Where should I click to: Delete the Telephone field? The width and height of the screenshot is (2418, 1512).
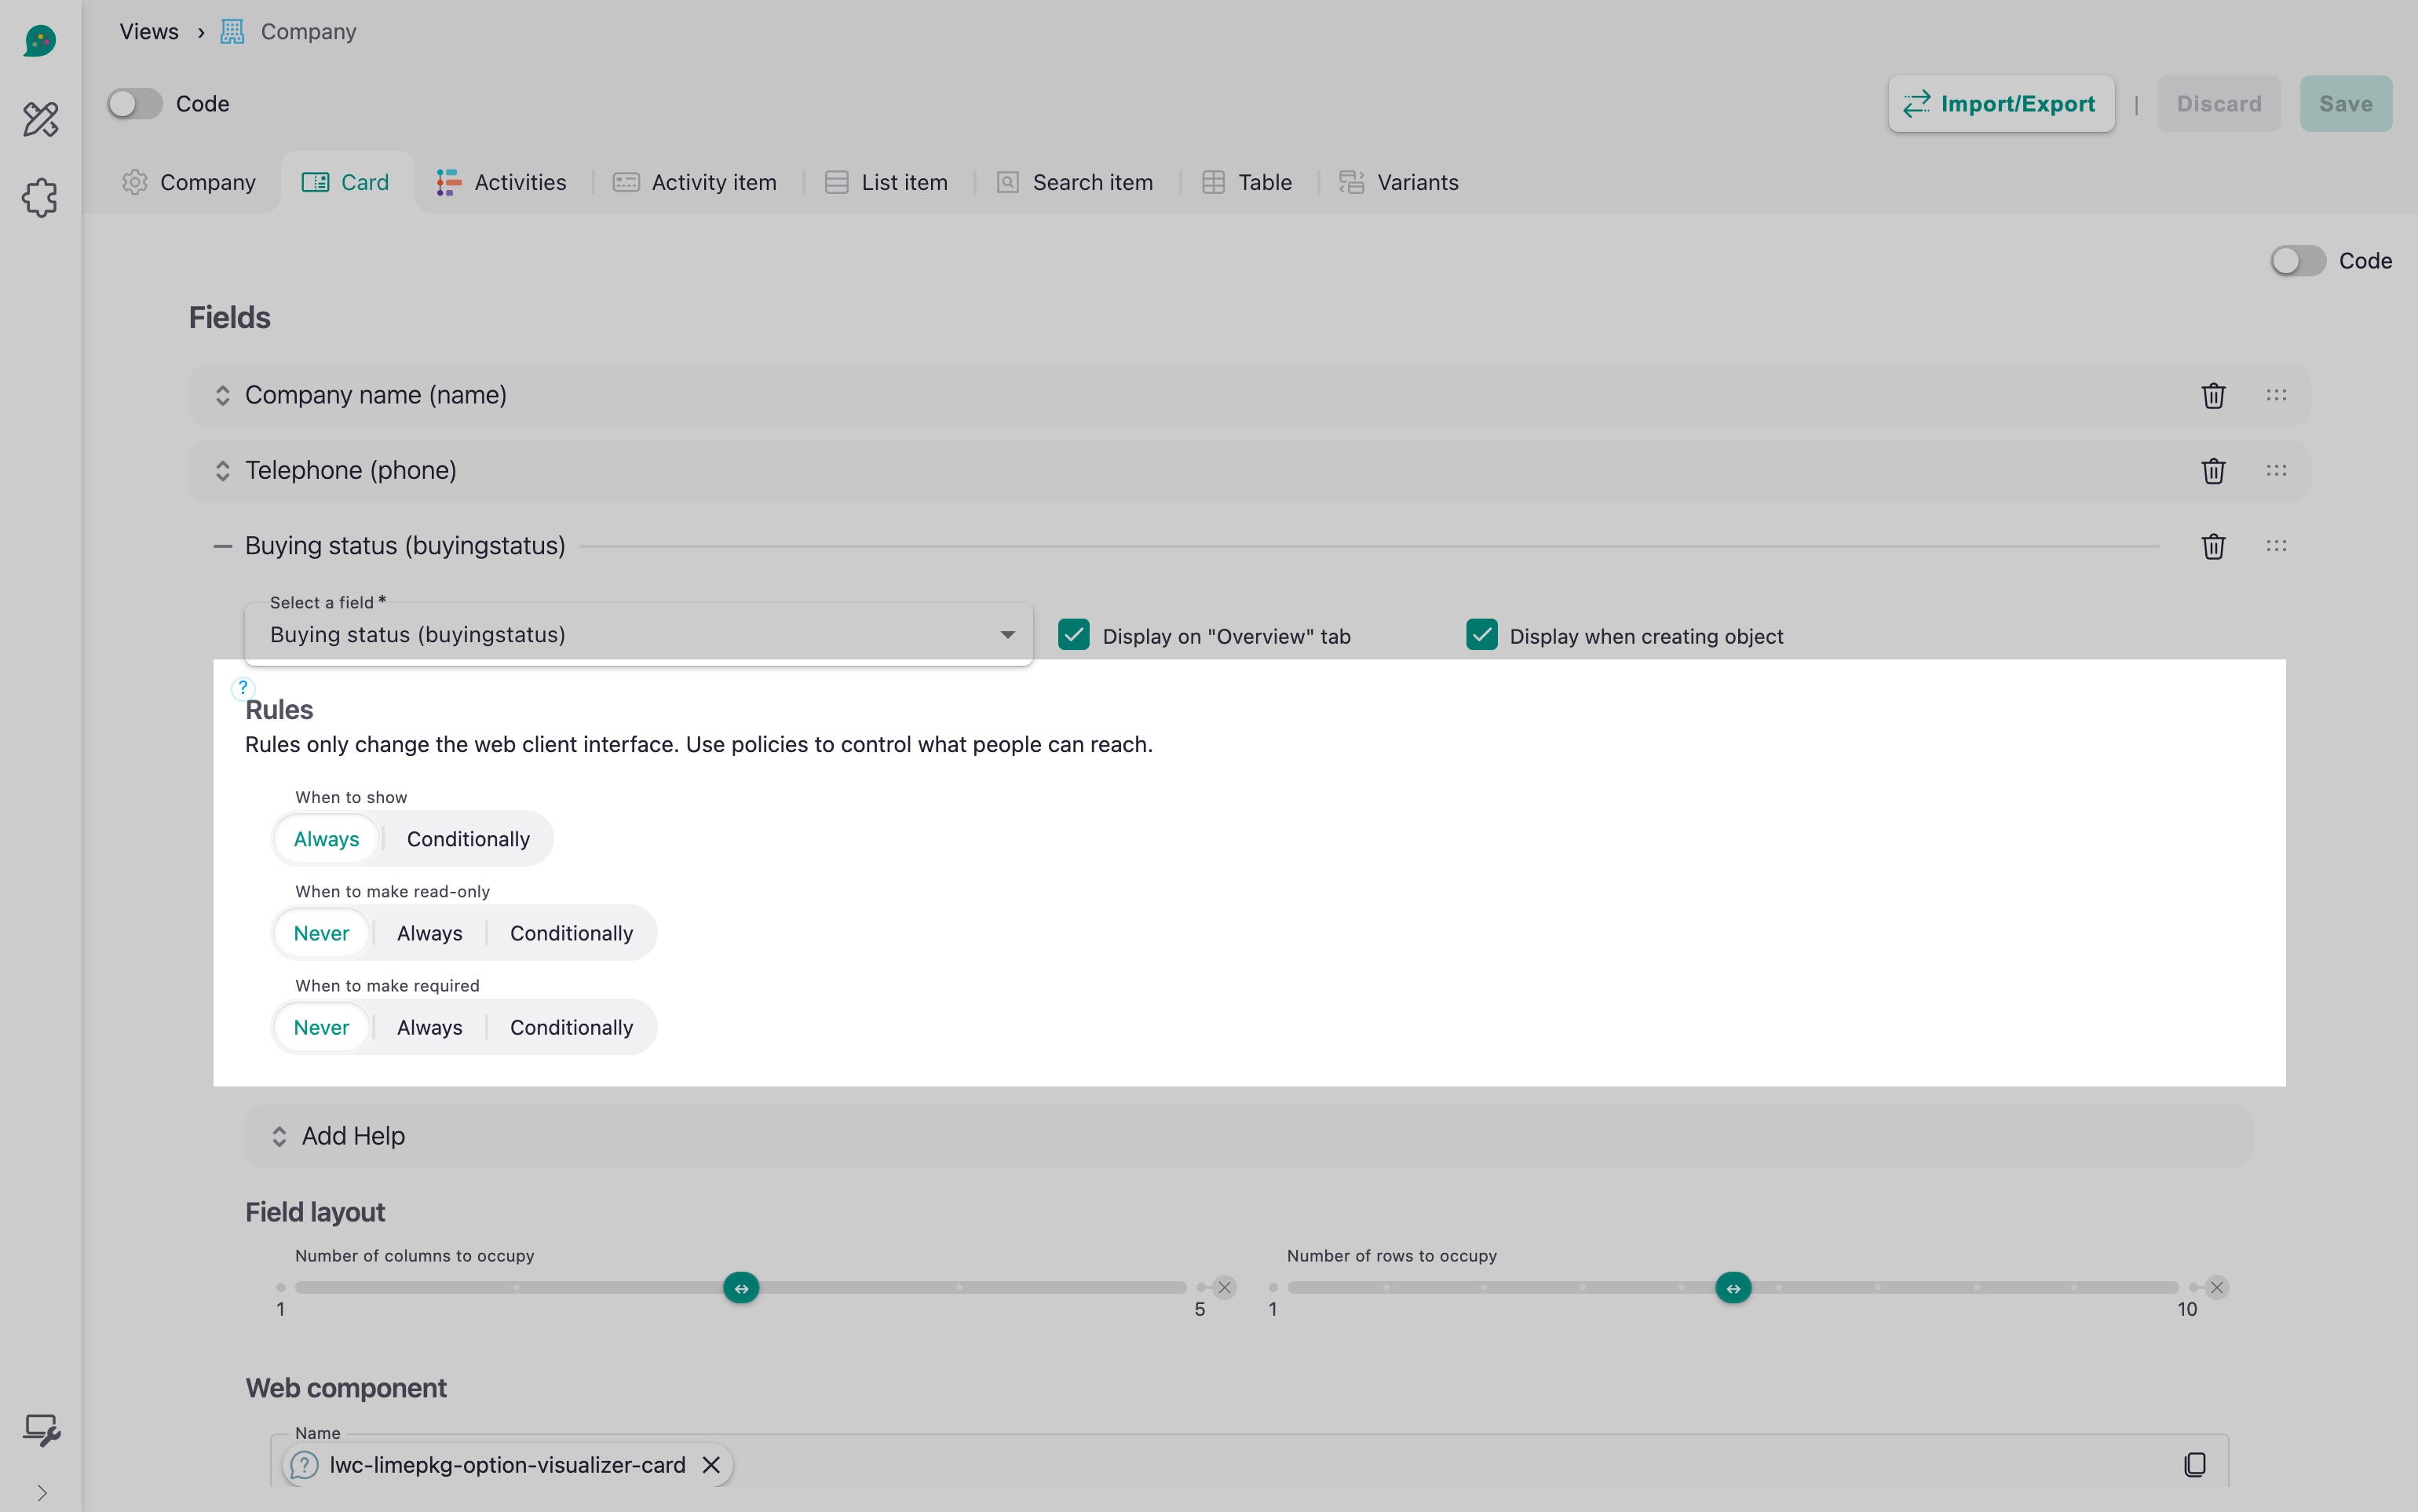[2213, 471]
